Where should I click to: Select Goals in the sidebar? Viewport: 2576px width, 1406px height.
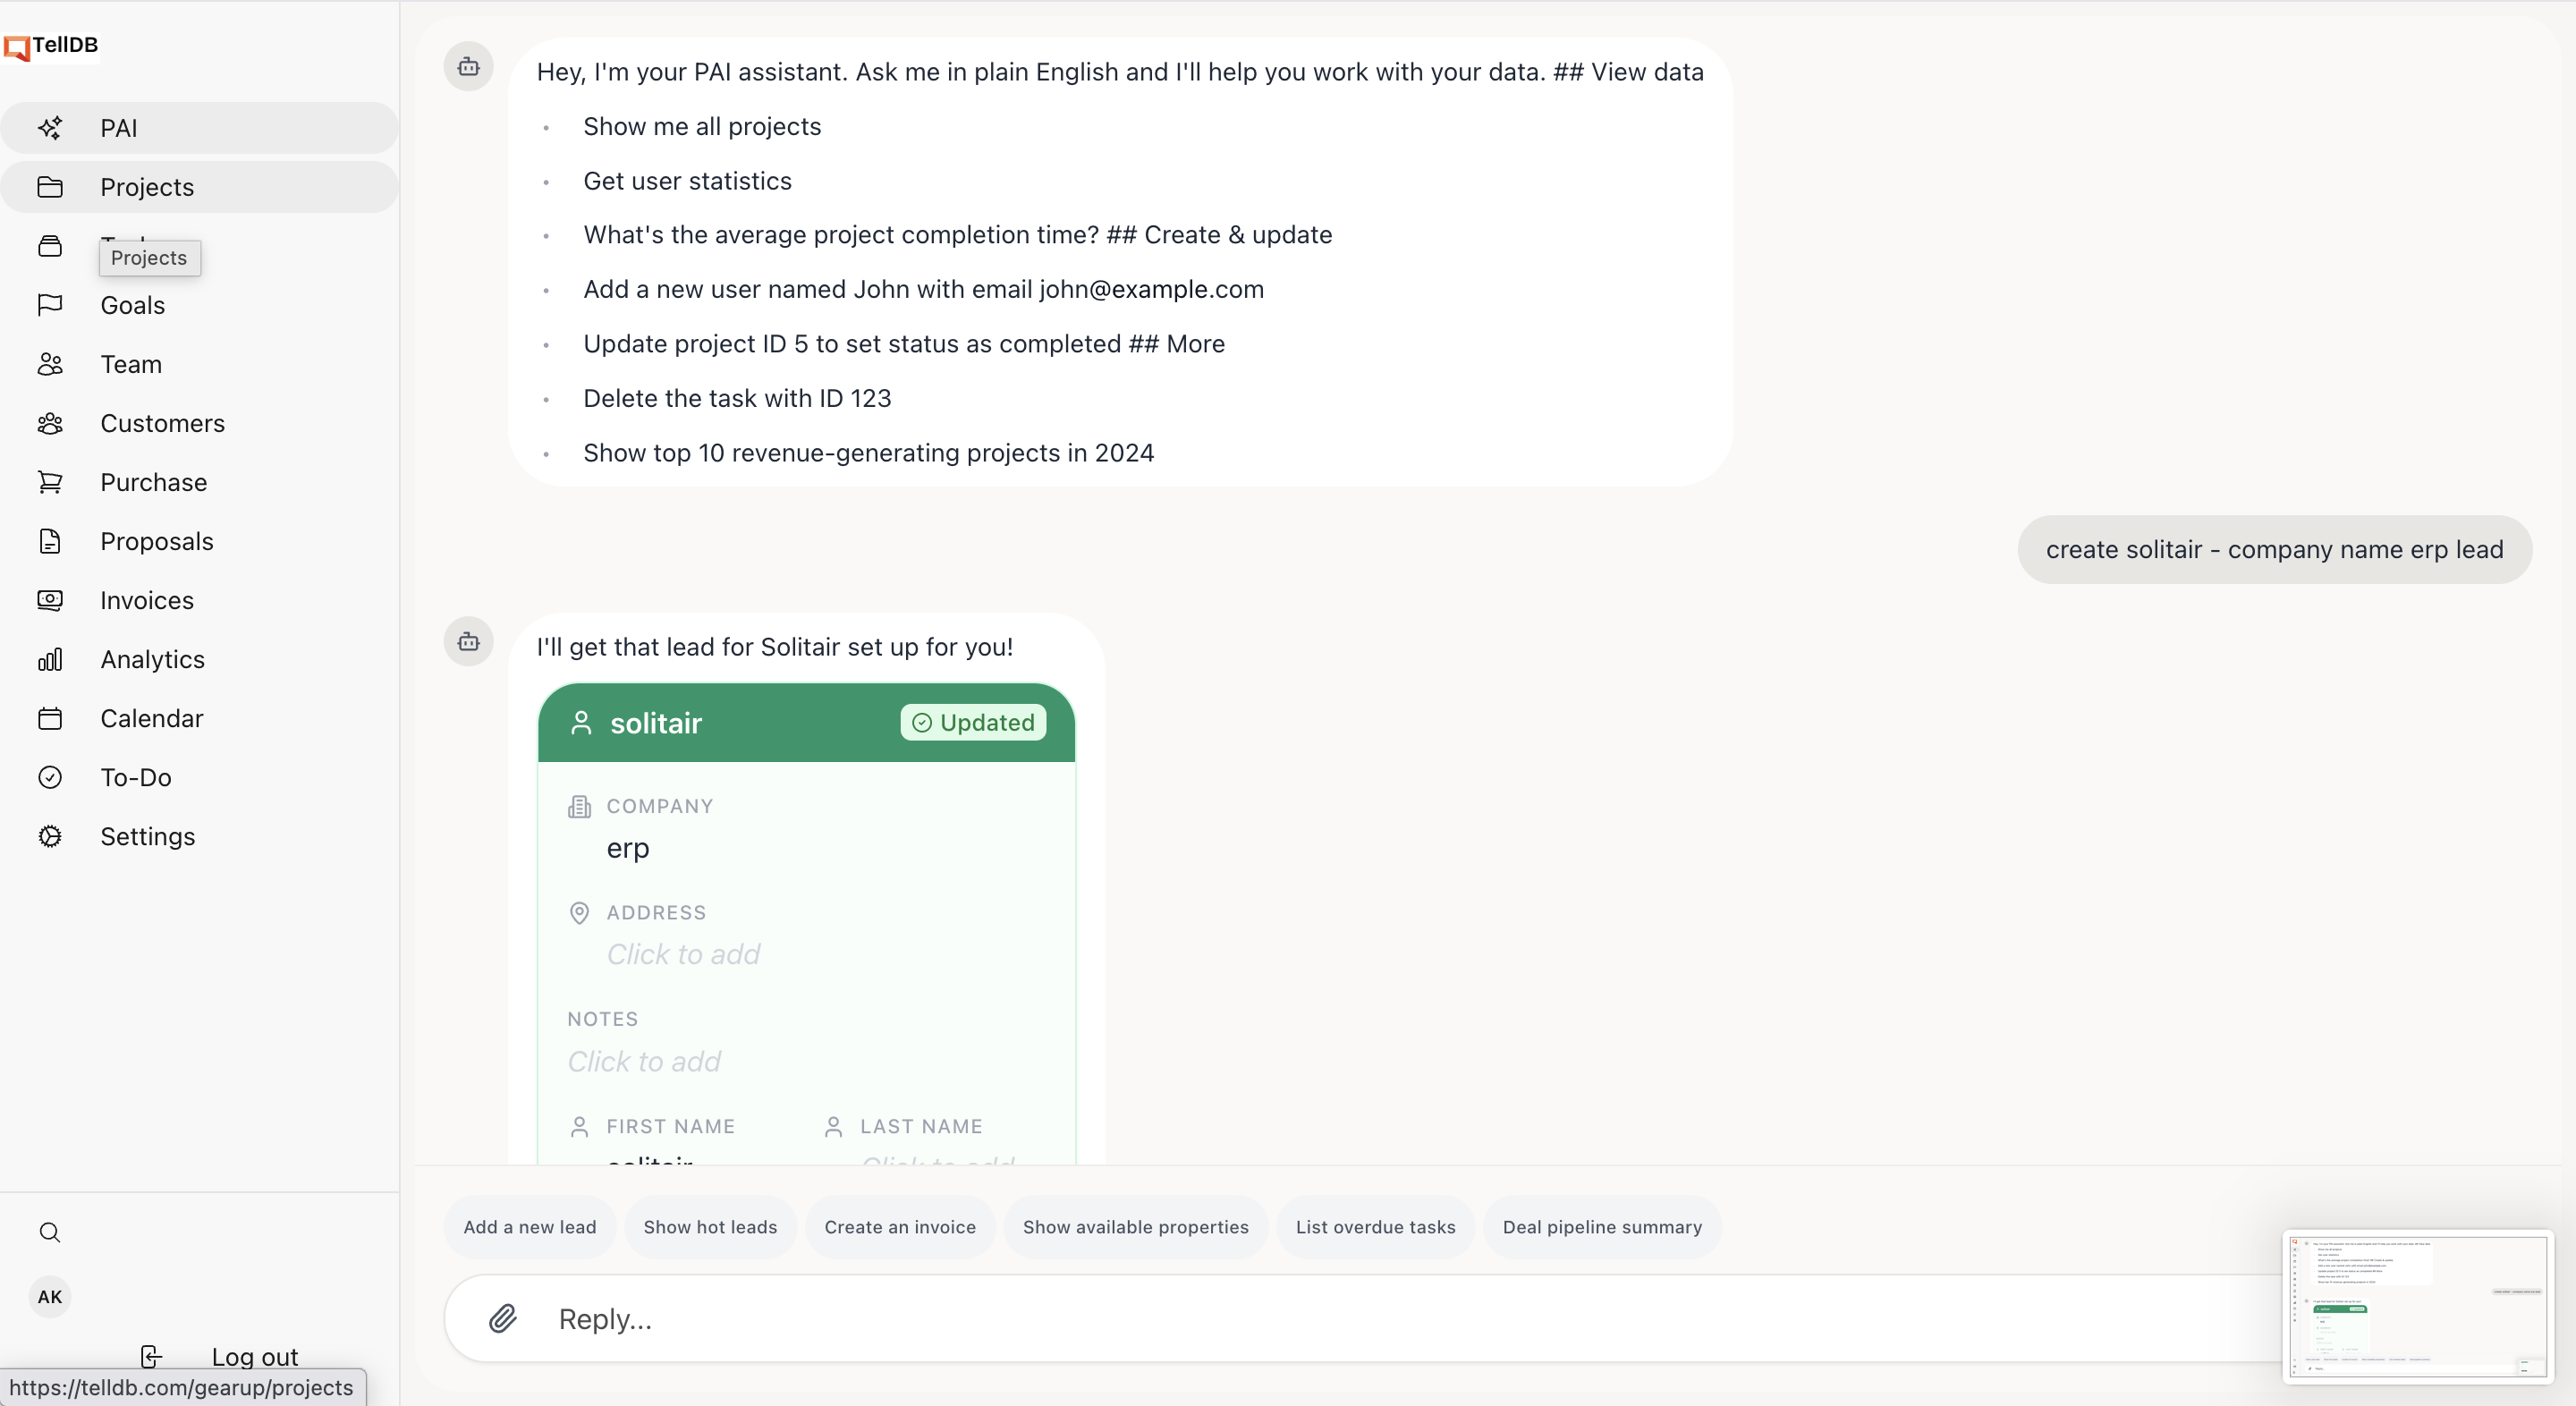click(131, 305)
